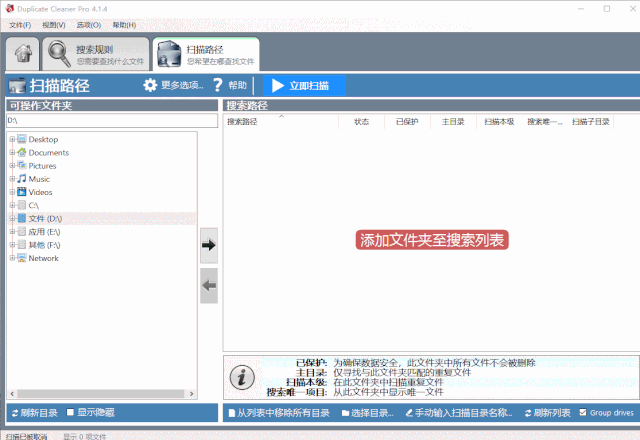The image size is (640, 440).
Task: Expand the Pictures tree node
Action: 12,165
